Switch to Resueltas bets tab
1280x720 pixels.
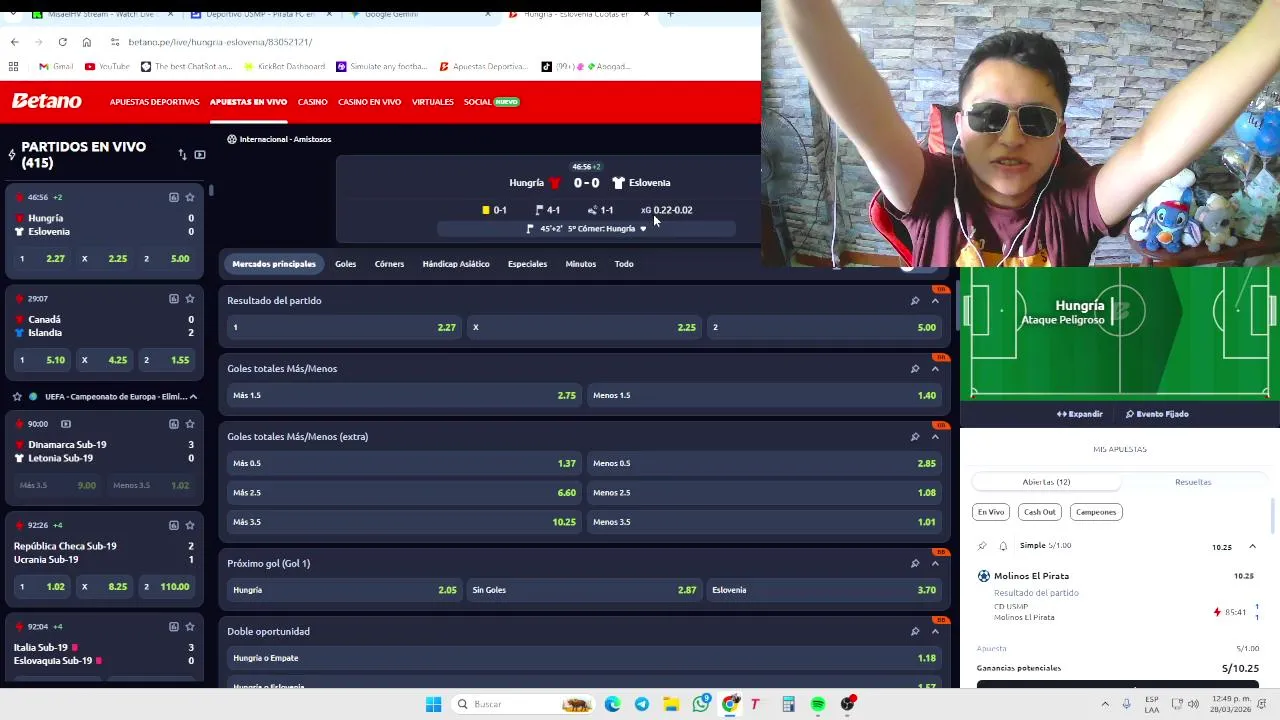point(1193,482)
